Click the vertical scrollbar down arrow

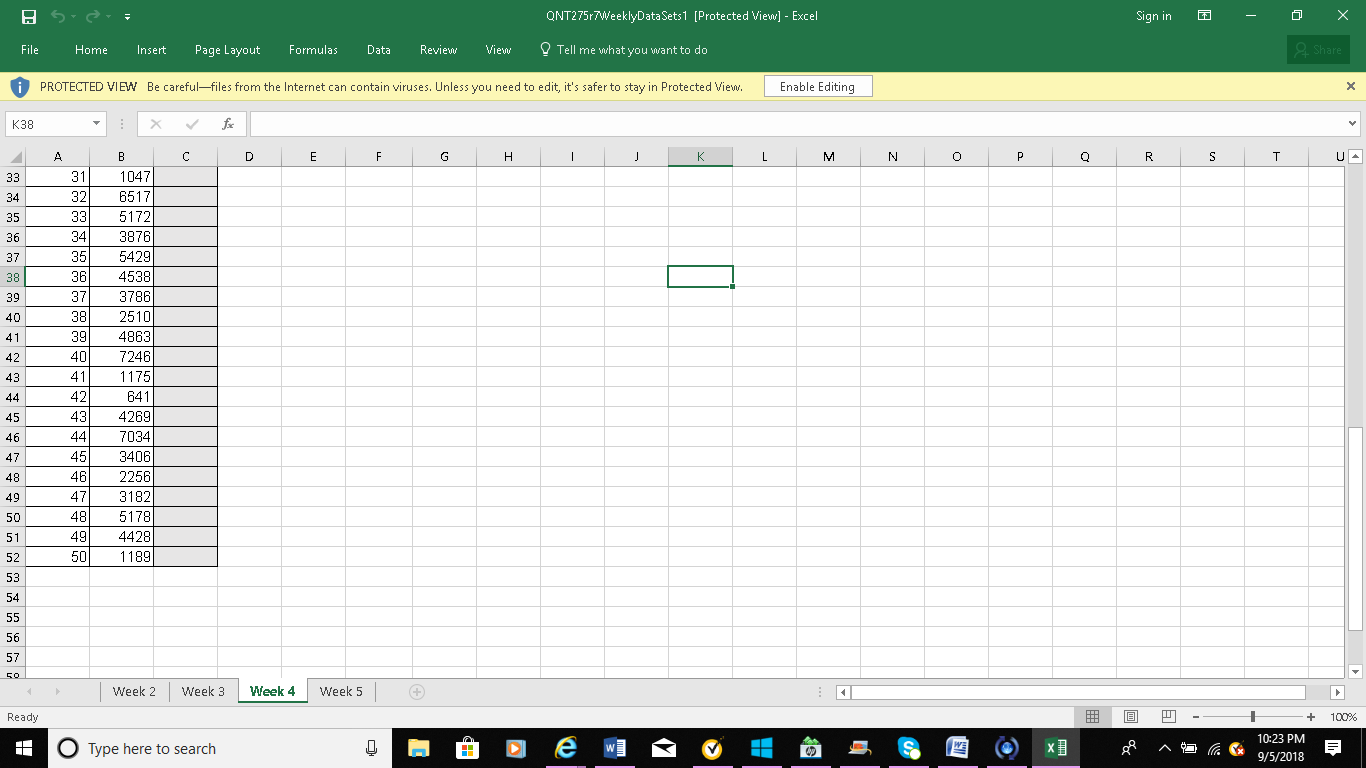coord(1355,671)
